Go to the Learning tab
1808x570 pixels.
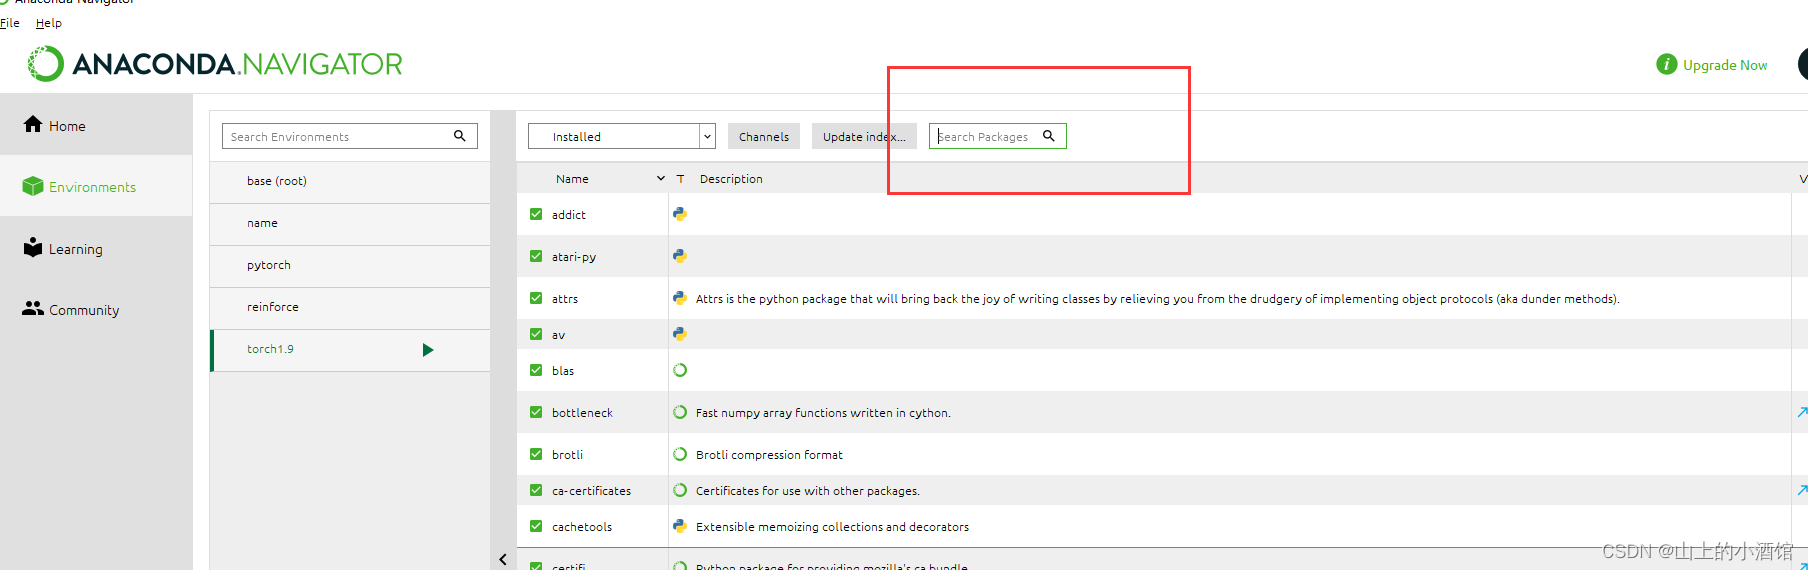(96, 248)
